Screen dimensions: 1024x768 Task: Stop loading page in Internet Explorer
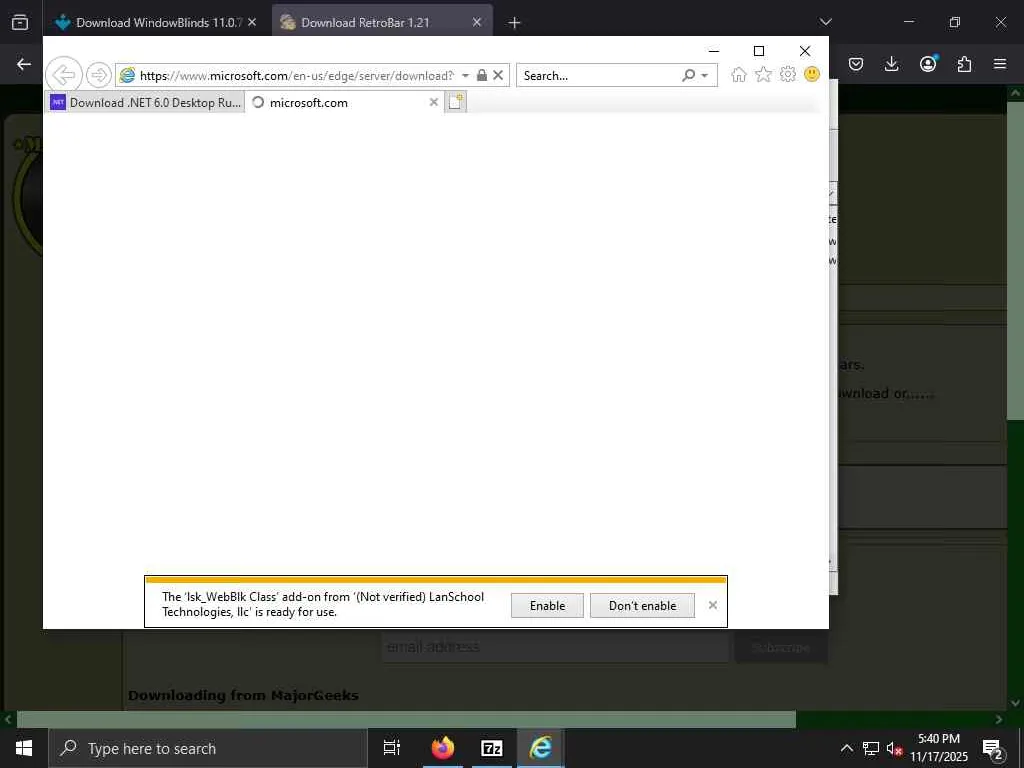[x=498, y=75]
